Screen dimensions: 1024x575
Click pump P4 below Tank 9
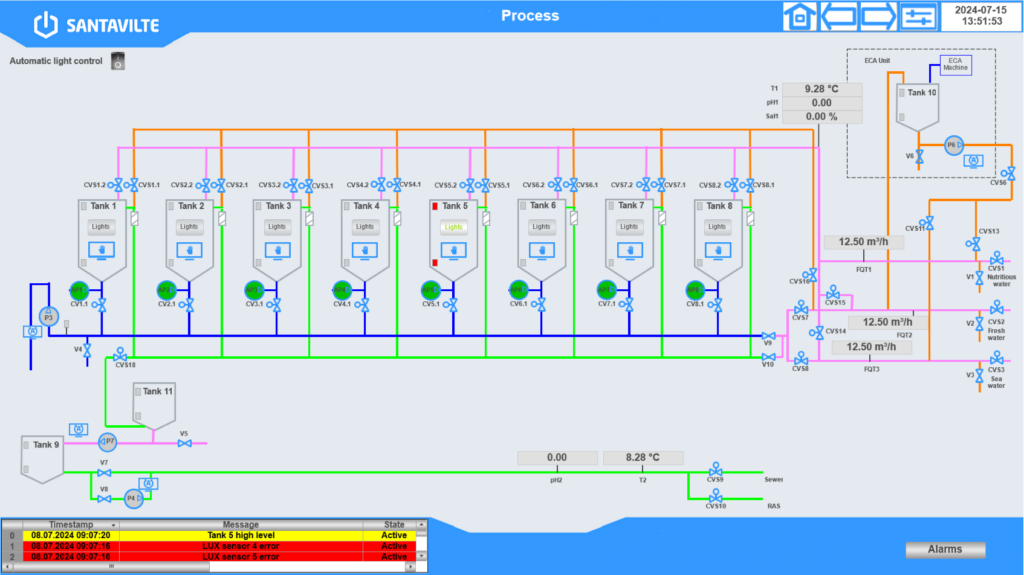133,498
